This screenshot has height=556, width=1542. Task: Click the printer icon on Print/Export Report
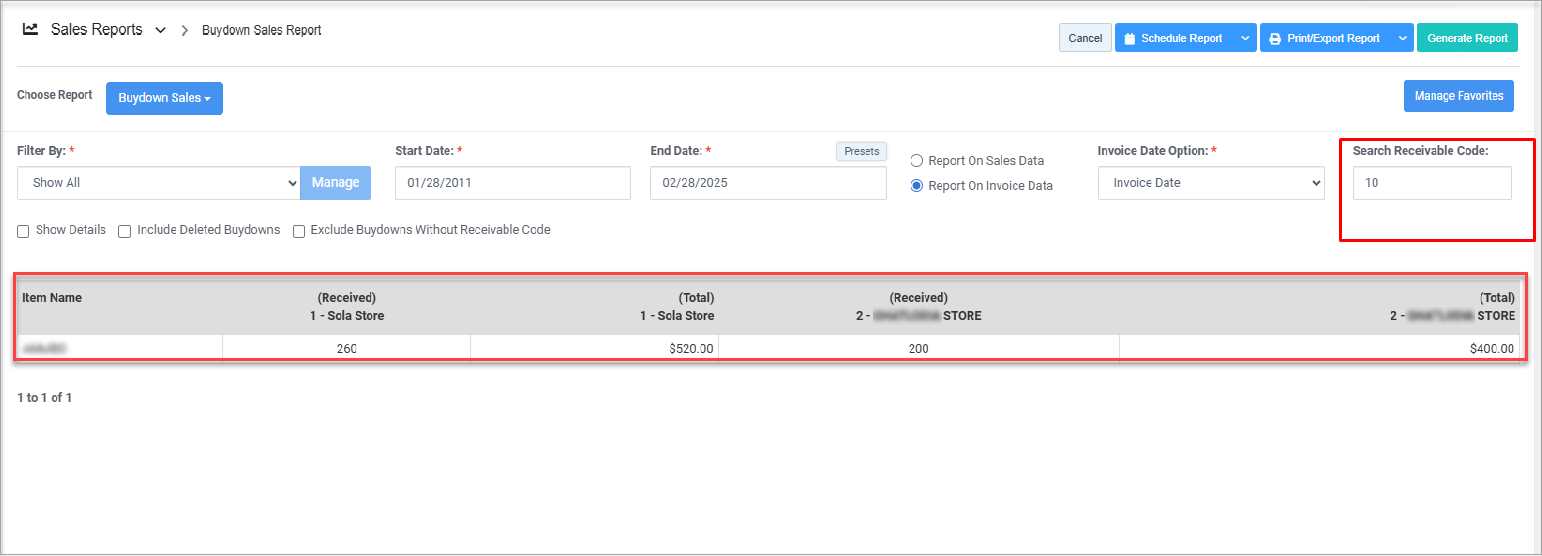point(1275,39)
